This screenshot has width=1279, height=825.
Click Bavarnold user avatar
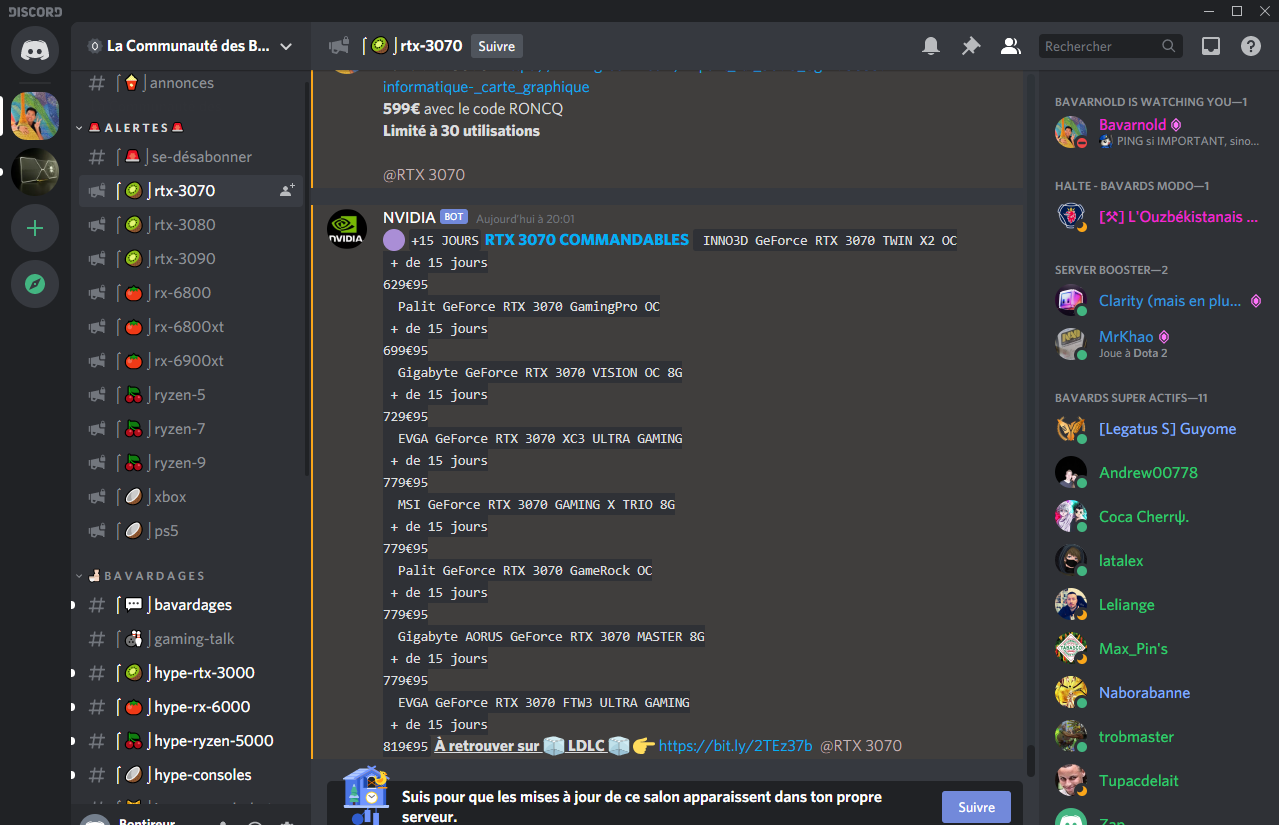(1071, 132)
